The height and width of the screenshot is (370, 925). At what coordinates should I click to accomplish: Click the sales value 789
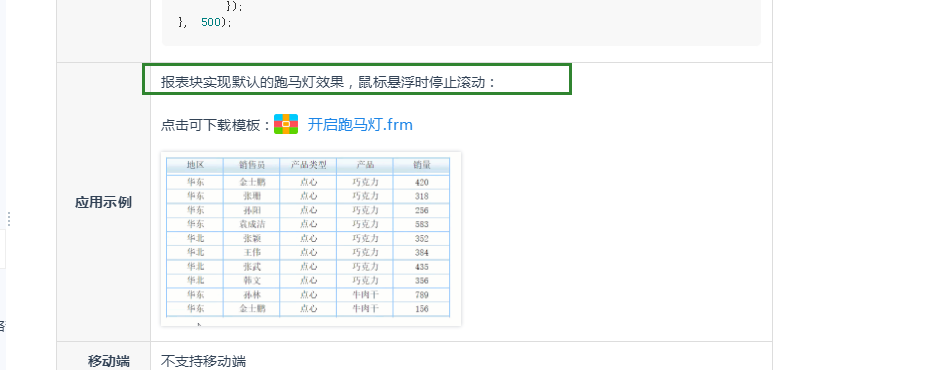coord(422,294)
